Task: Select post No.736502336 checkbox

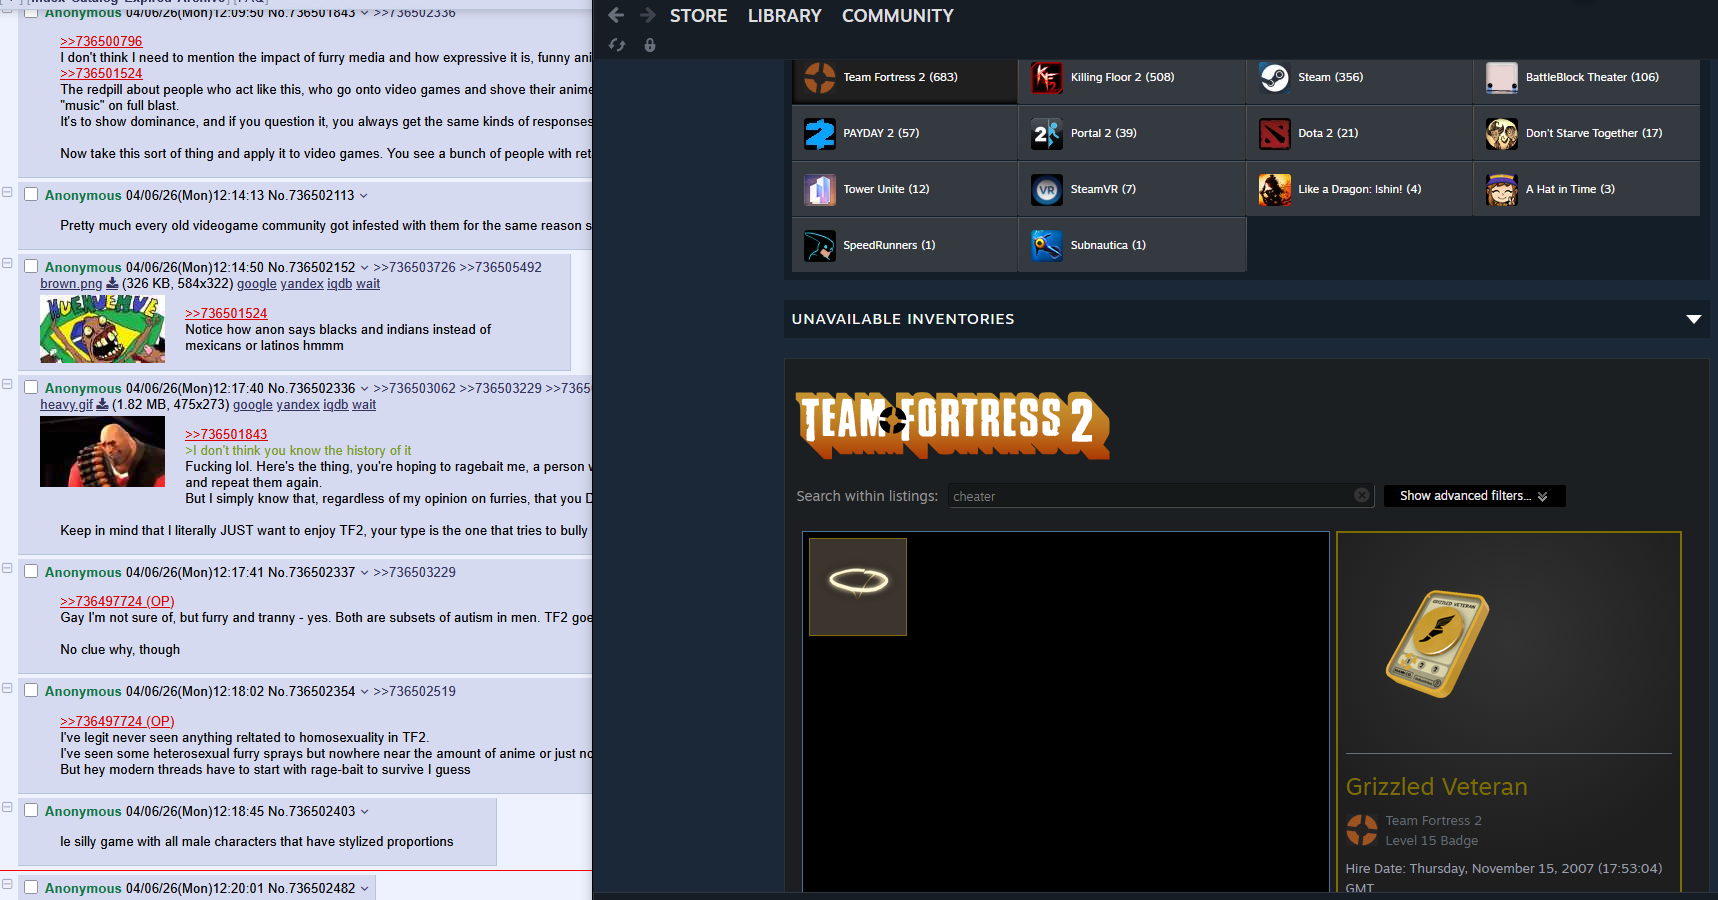Action: pos(31,388)
